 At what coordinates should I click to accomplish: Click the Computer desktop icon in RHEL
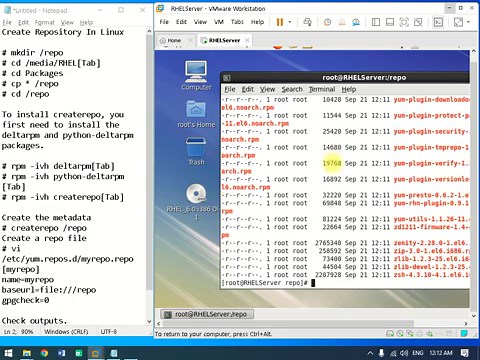tap(196, 76)
